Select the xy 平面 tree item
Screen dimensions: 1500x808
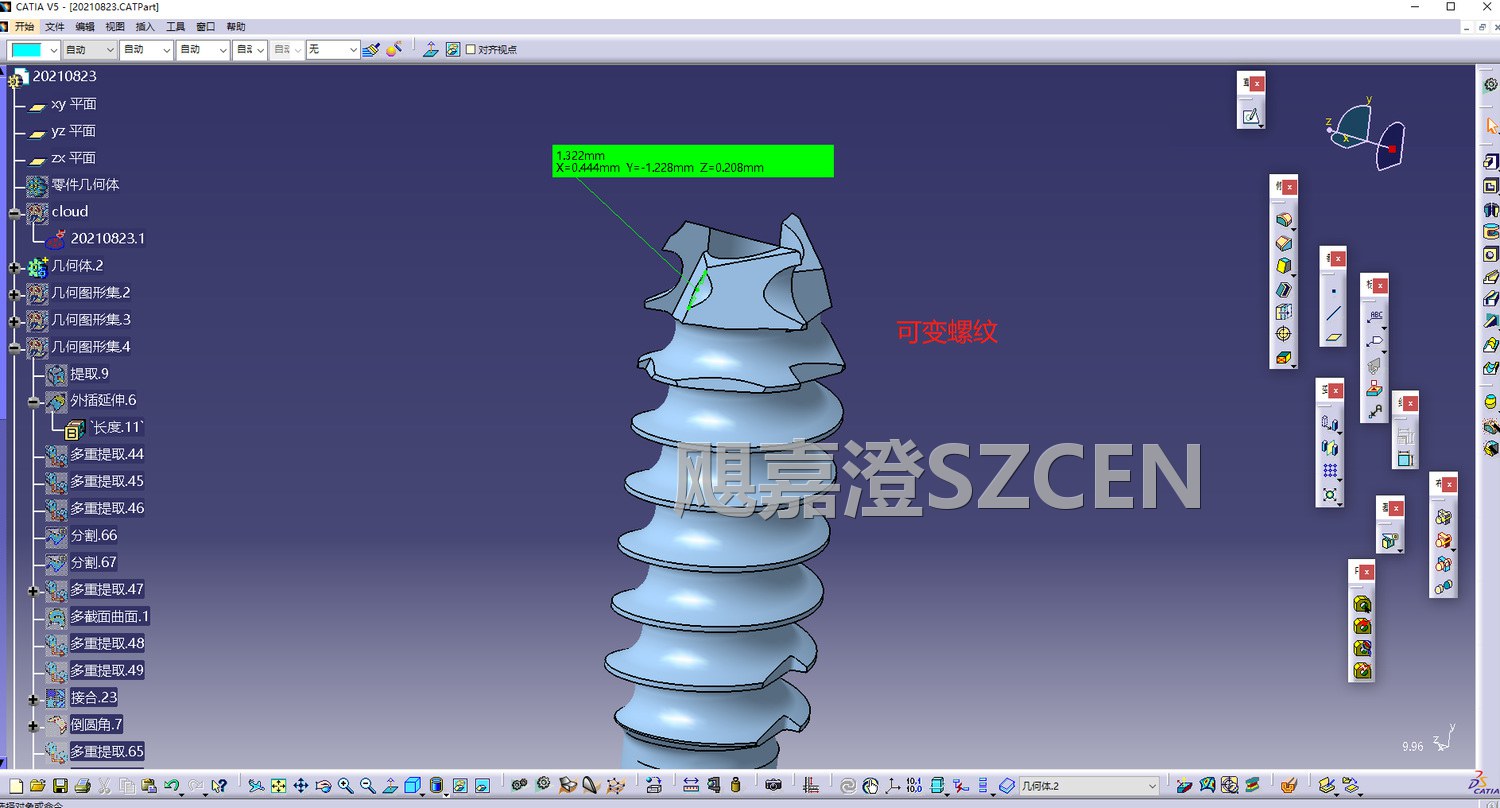coord(73,104)
